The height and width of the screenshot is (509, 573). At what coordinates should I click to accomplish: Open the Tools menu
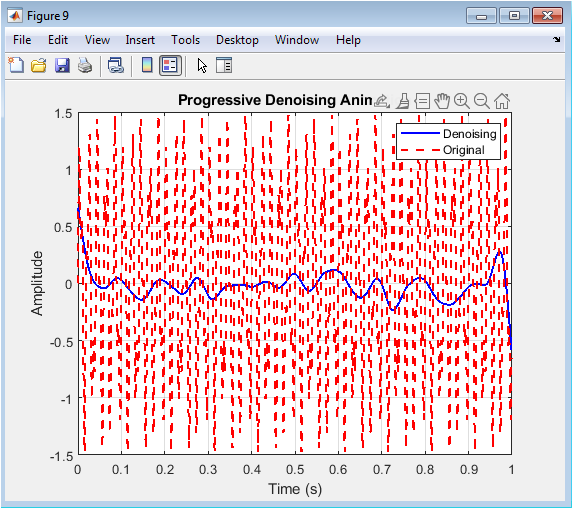click(186, 40)
